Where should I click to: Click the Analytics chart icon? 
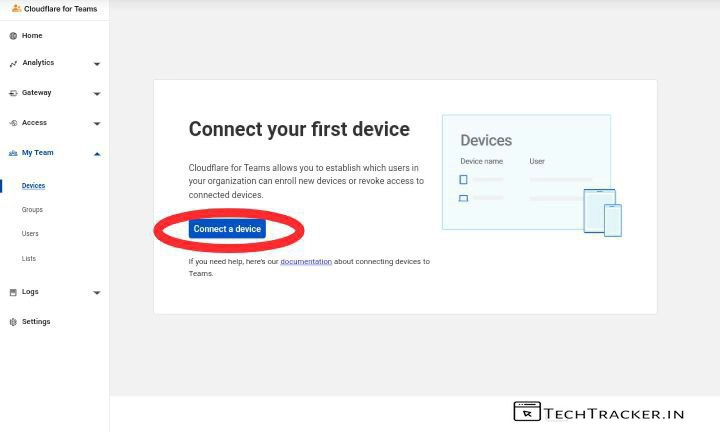(13, 63)
